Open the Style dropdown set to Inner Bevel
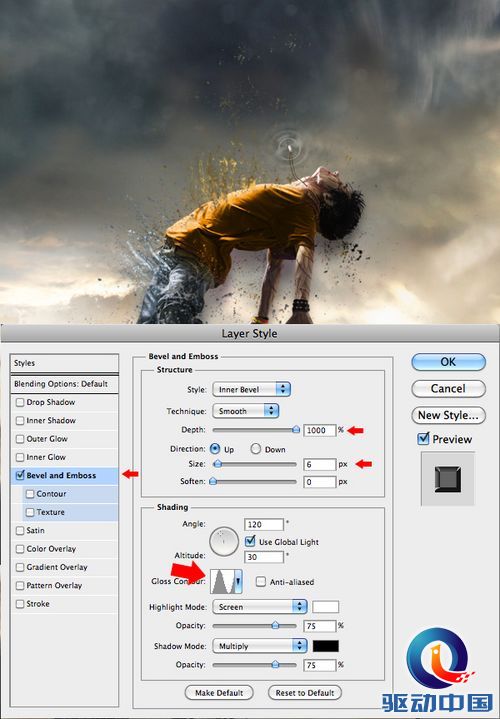This screenshot has height=719, width=500. (251, 389)
